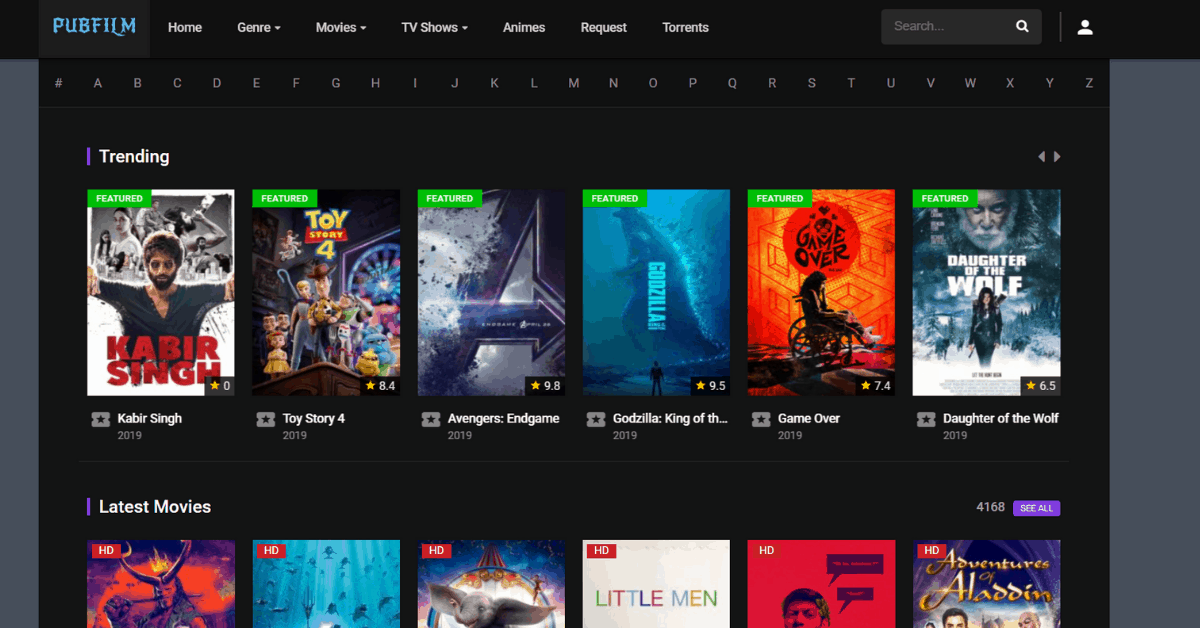Filter titles starting with letter K
Screen dimensions: 1200x628
pyautogui.click(x=494, y=84)
